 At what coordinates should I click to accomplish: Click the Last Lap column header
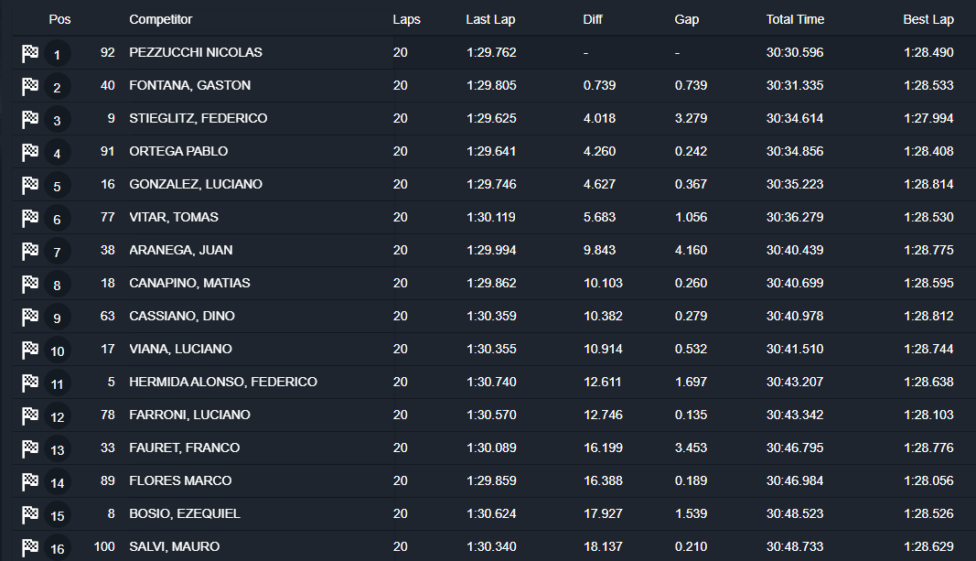pyautogui.click(x=490, y=20)
